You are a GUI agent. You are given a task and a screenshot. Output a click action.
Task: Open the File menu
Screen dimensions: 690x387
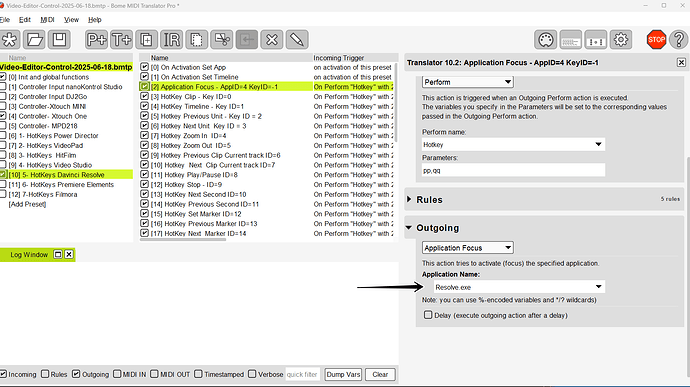[5, 20]
